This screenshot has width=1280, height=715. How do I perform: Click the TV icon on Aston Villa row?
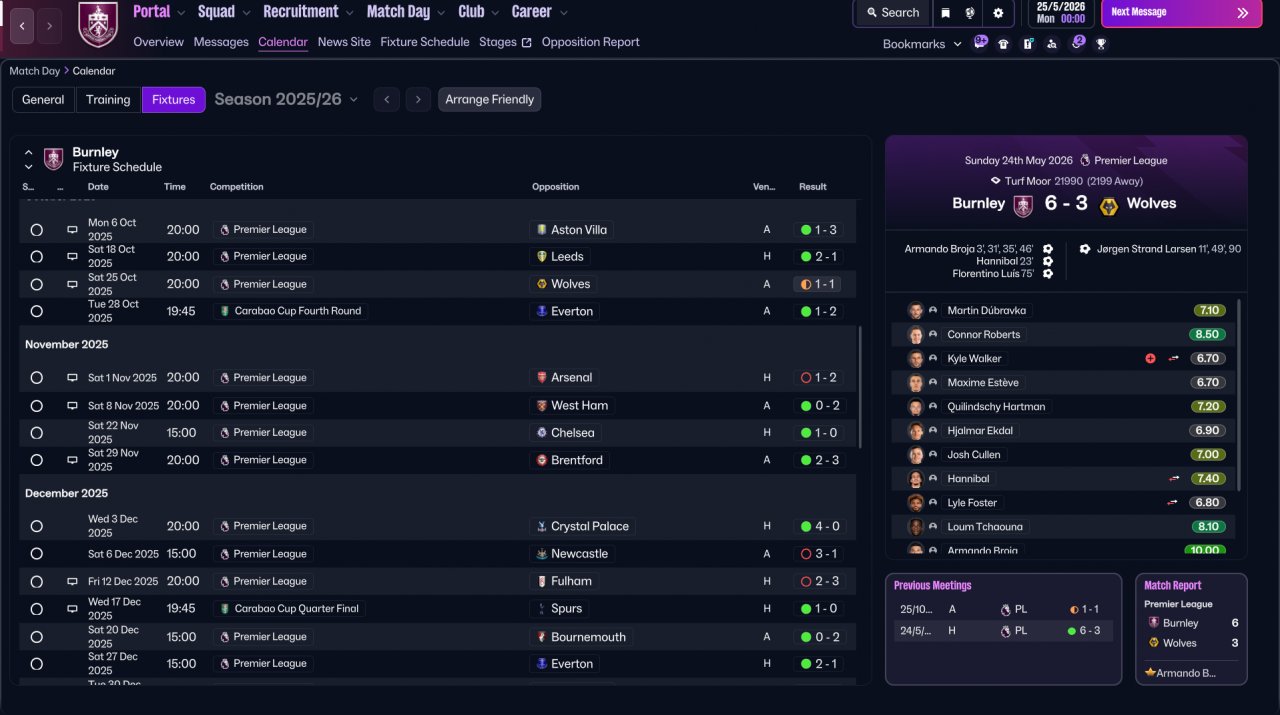(72, 229)
